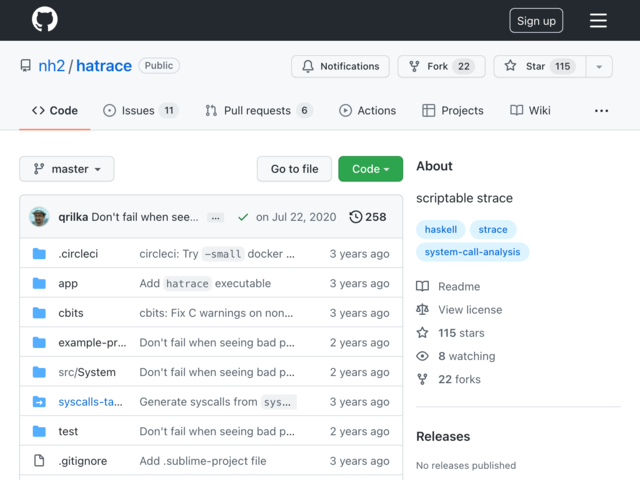Click the Go to file button
Screen dimensions: 640x480
[x=294, y=169]
